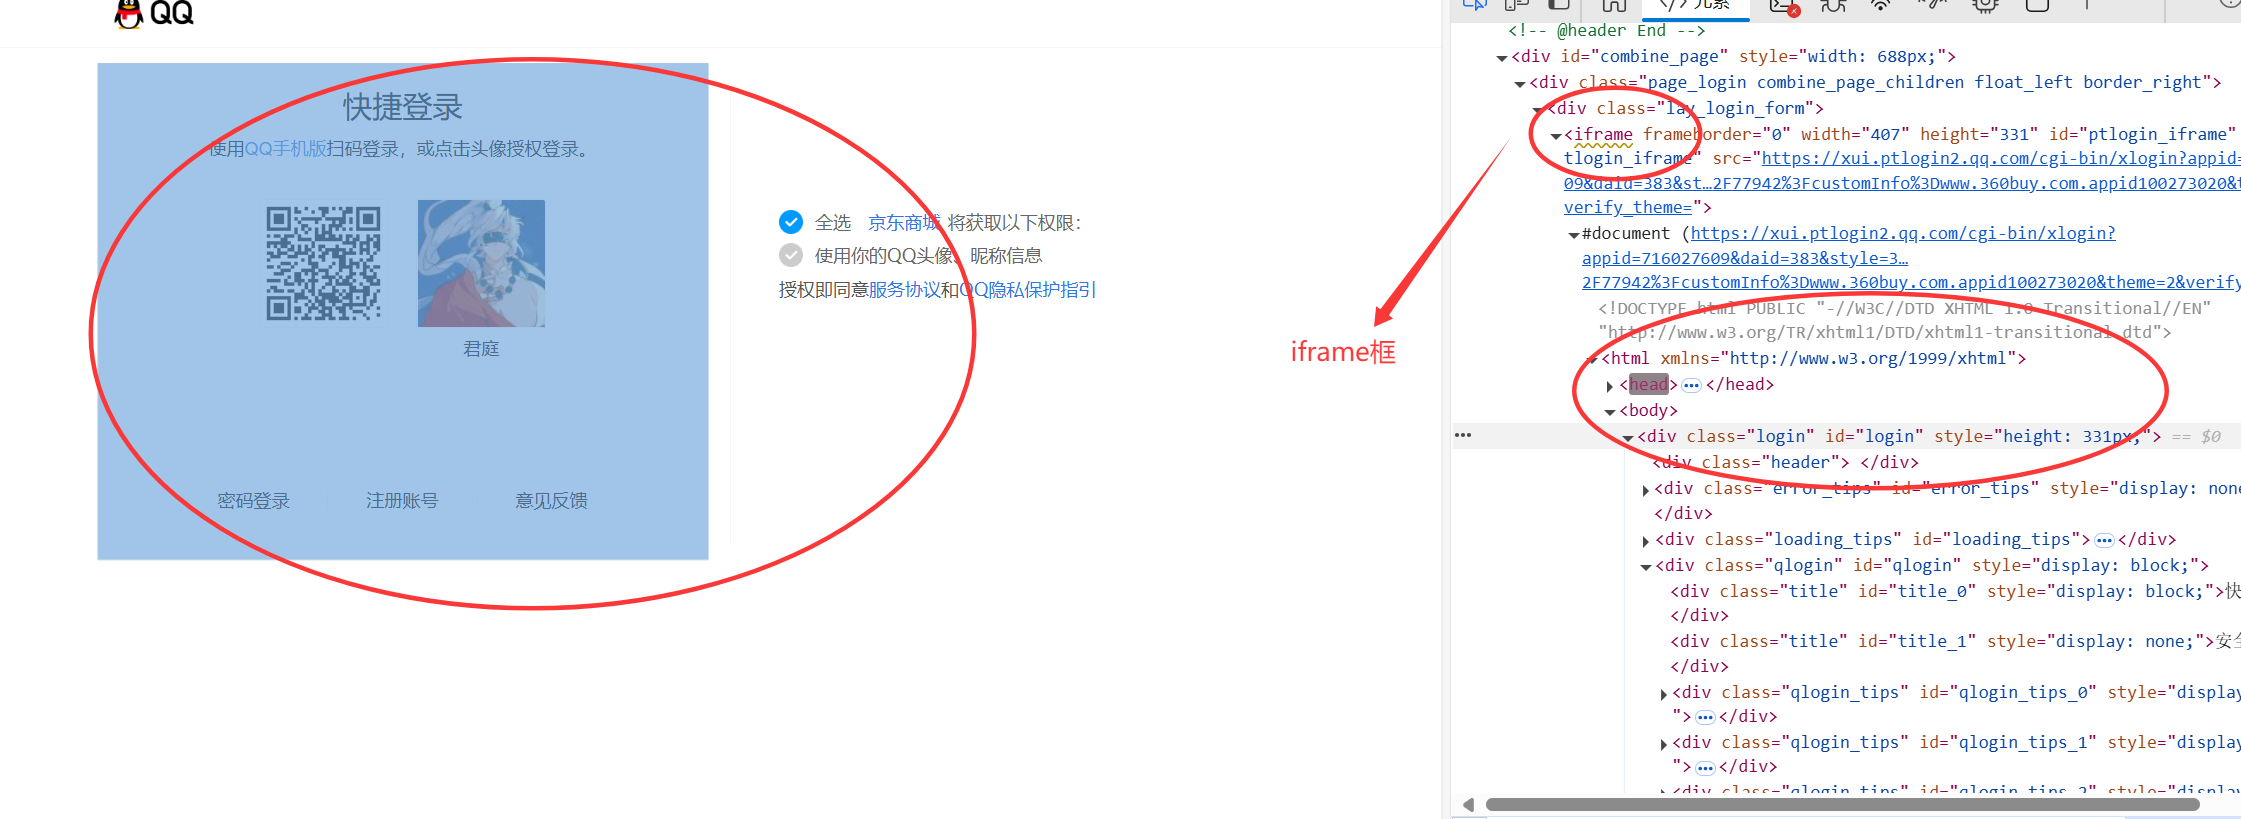This screenshot has width=2241, height=819.
Task: Open the 京东商城 link
Action: coord(904,223)
